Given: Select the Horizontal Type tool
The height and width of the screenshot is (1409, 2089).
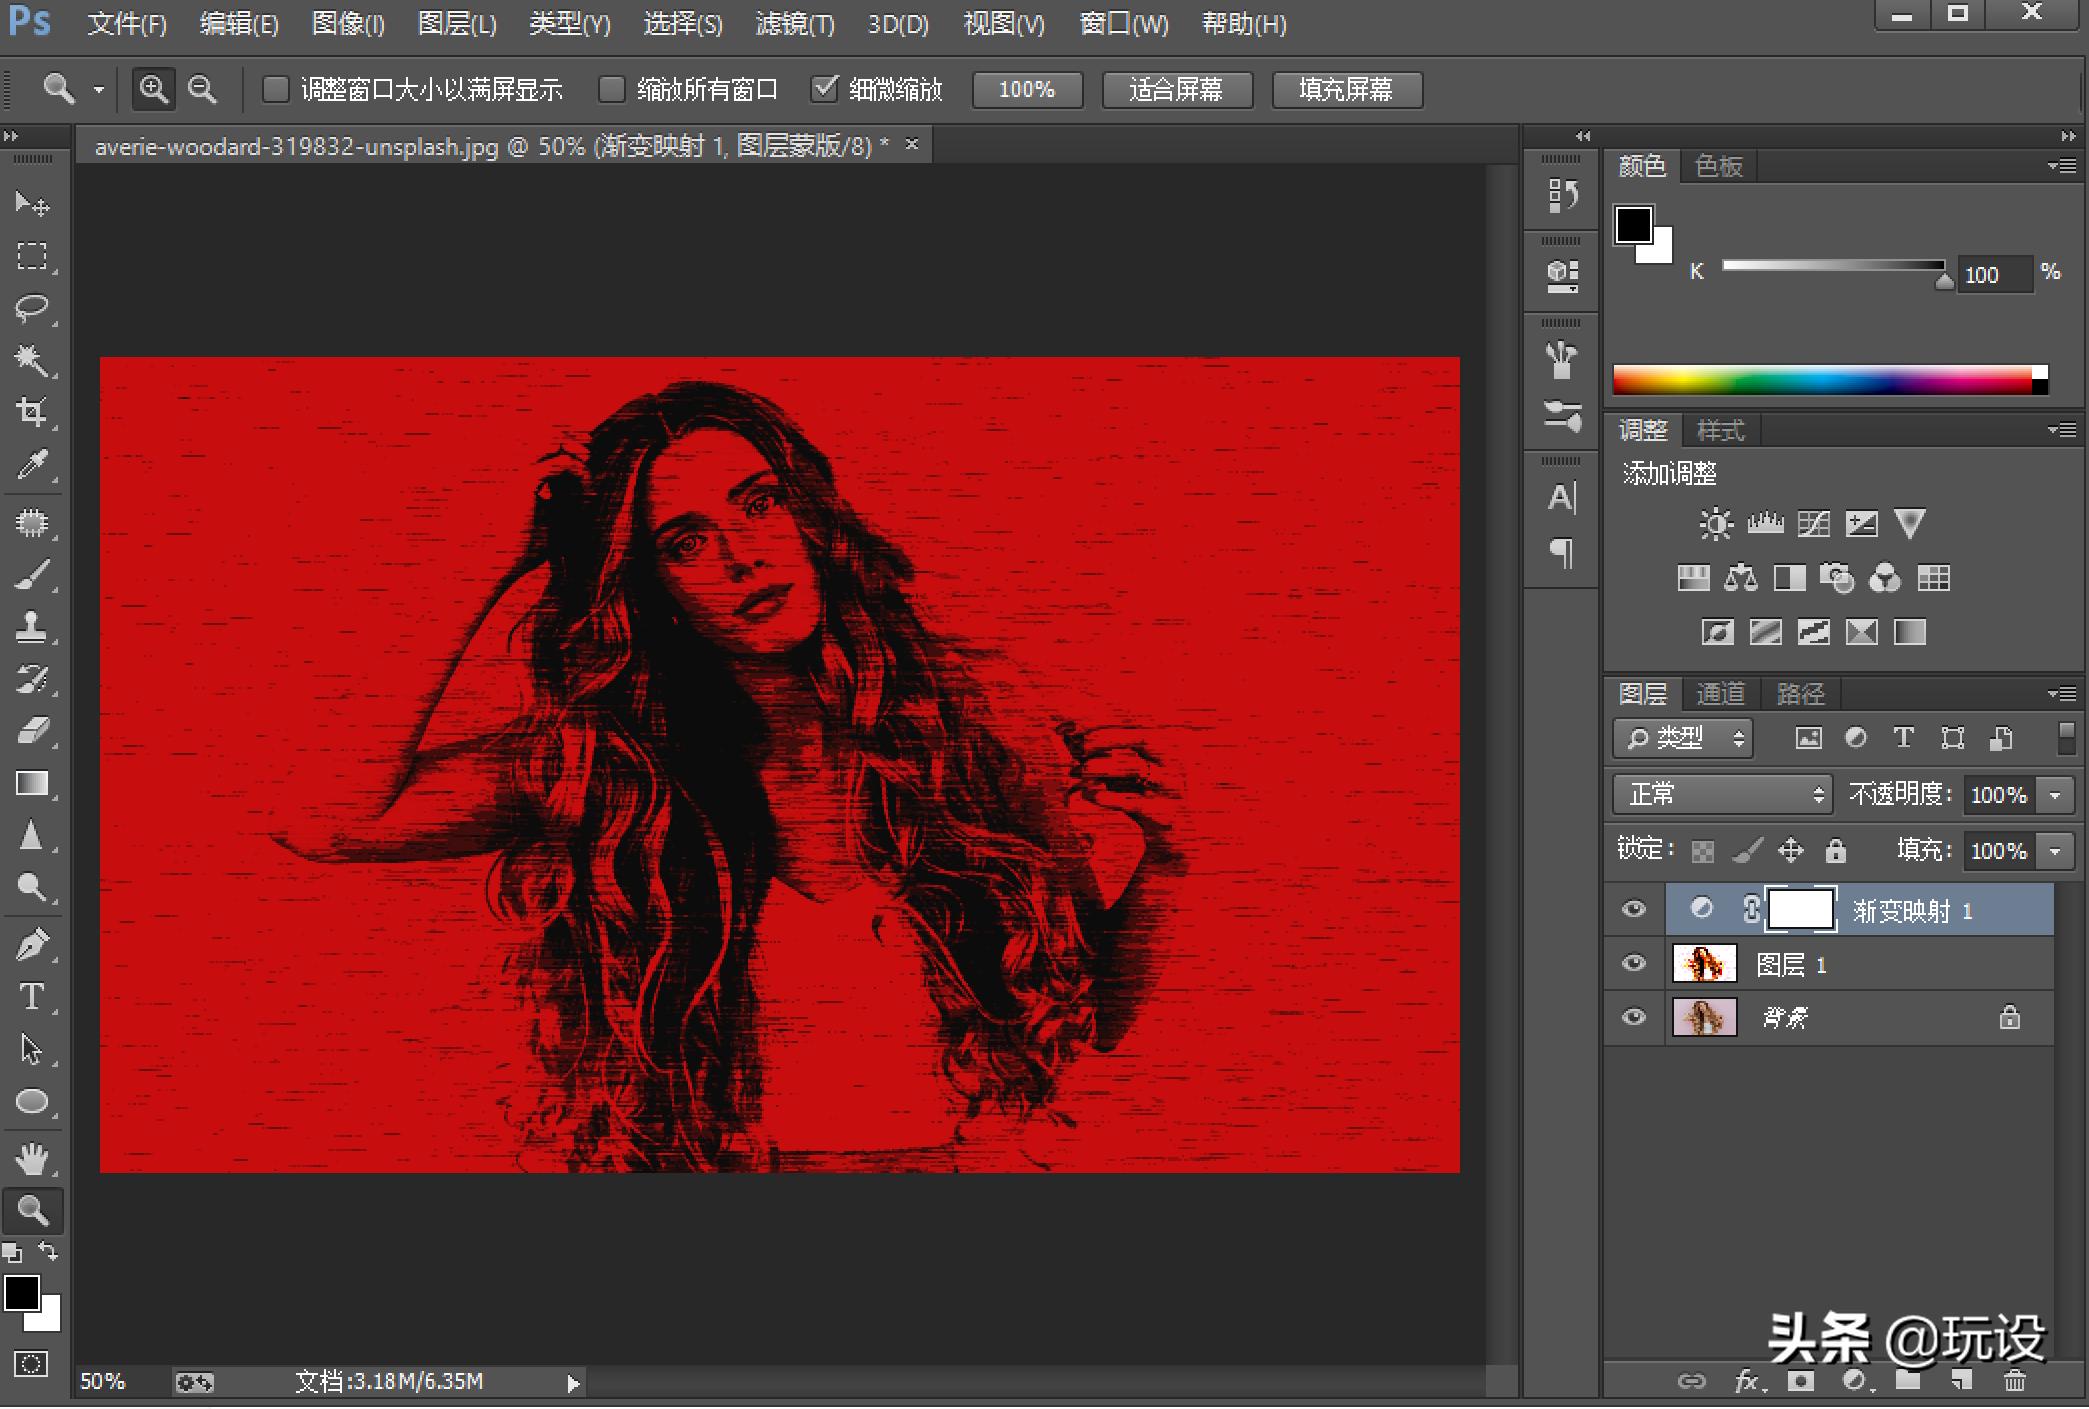Looking at the screenshot, I should (x=32, y=997).
